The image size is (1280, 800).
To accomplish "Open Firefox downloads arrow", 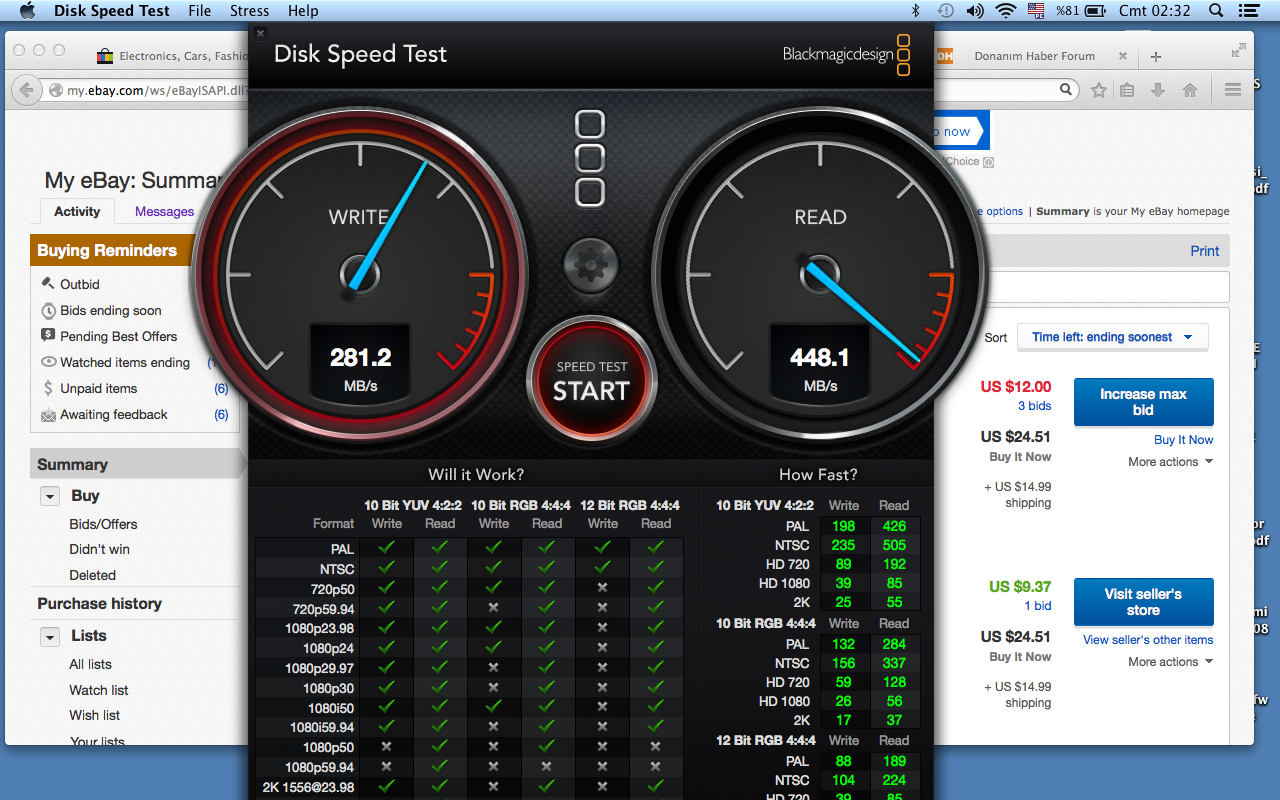I will 1158,90.
